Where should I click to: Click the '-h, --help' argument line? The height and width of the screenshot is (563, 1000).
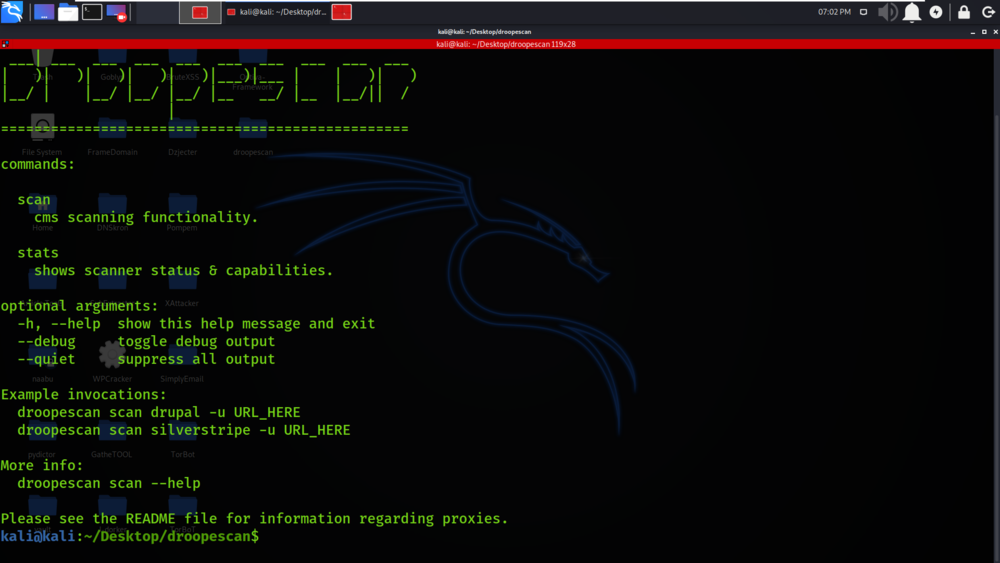[x=196, y=324]
